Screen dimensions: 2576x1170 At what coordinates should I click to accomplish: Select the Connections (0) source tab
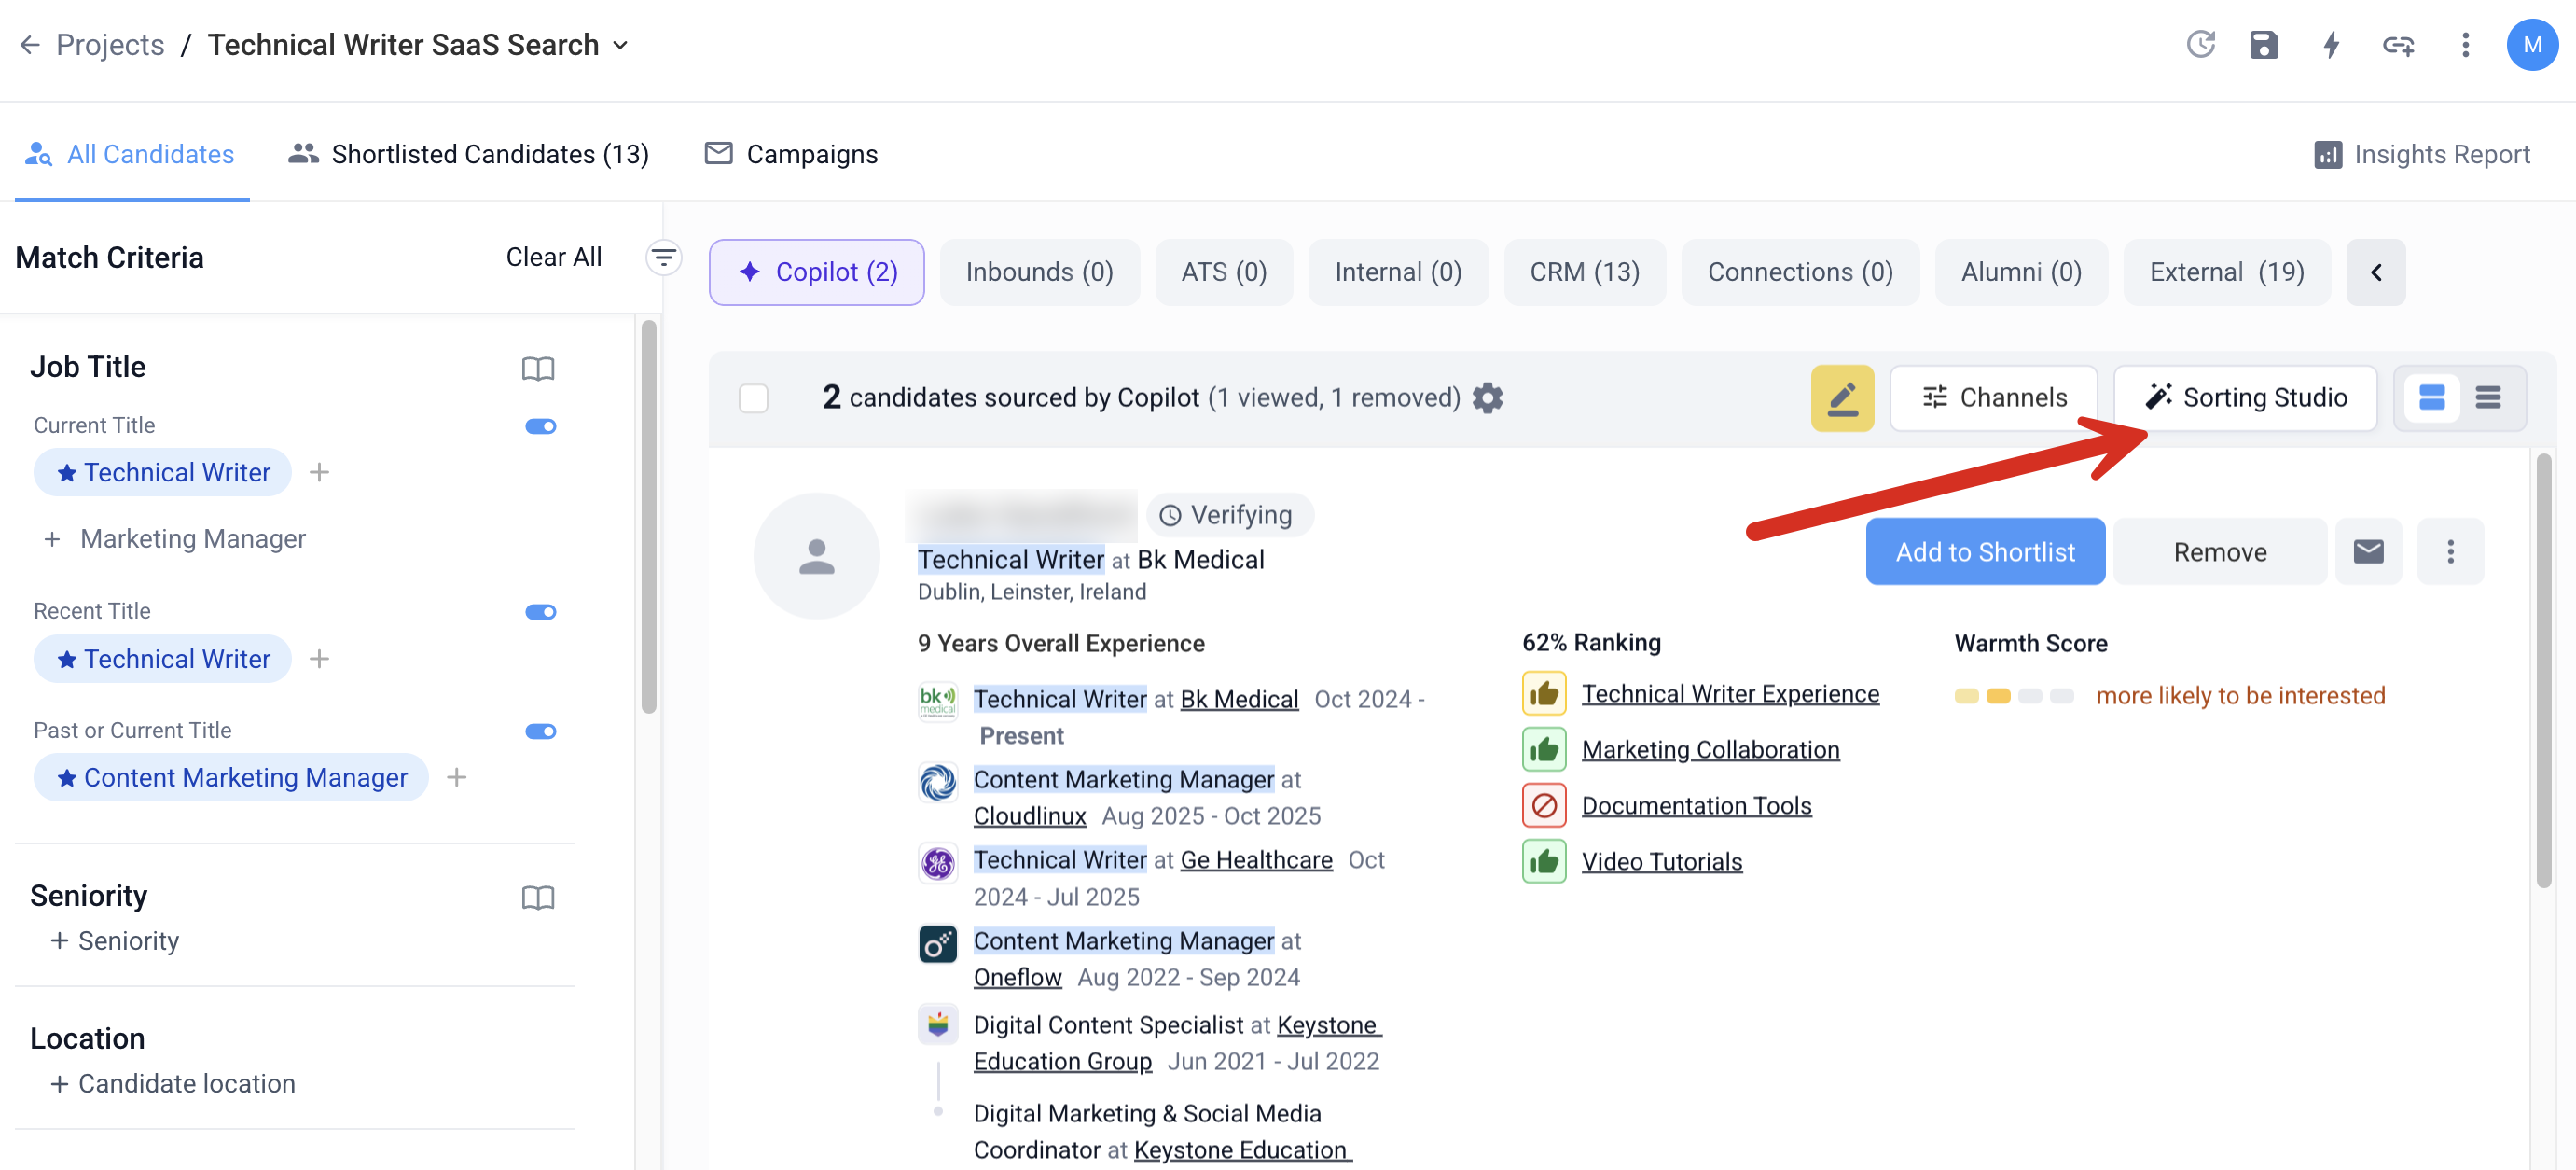1799,272
